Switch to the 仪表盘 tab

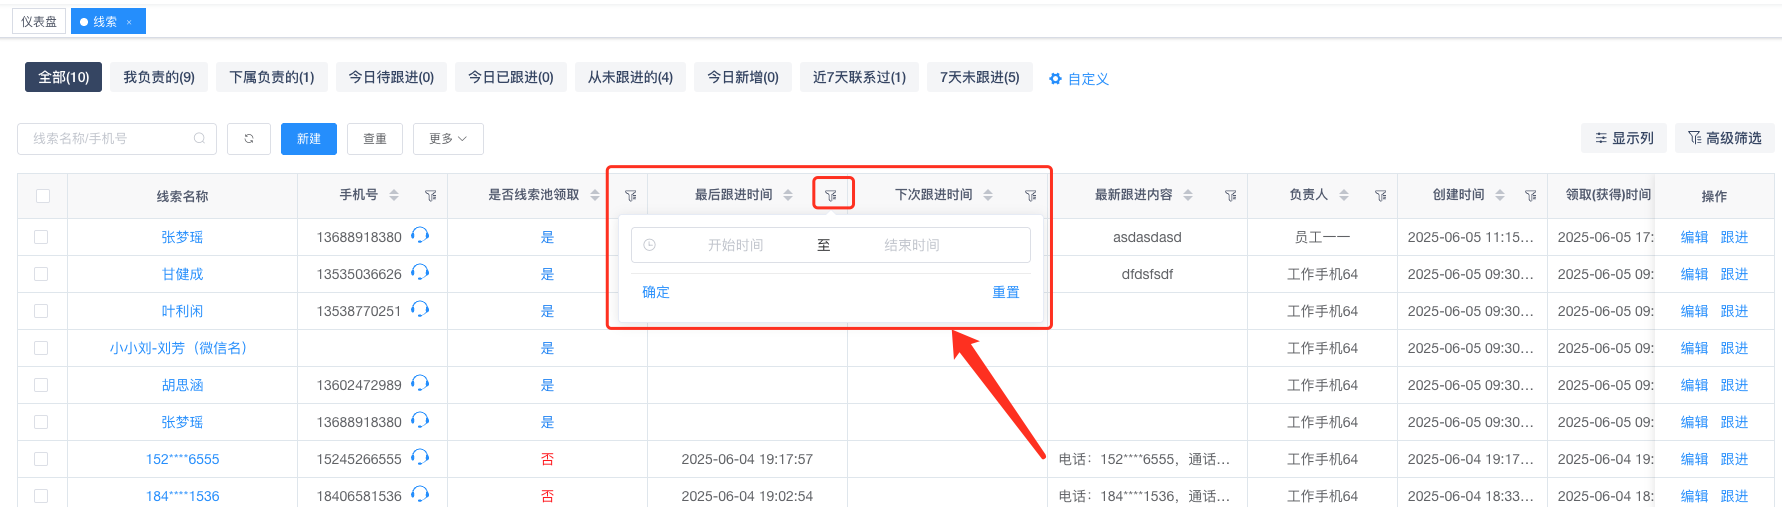tap(39, 21)
